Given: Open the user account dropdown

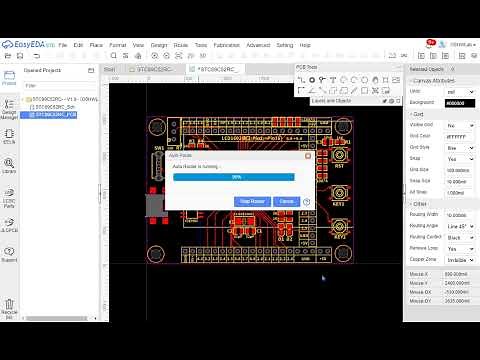Looking at the screenshot, I should click(x=463, y=45).
